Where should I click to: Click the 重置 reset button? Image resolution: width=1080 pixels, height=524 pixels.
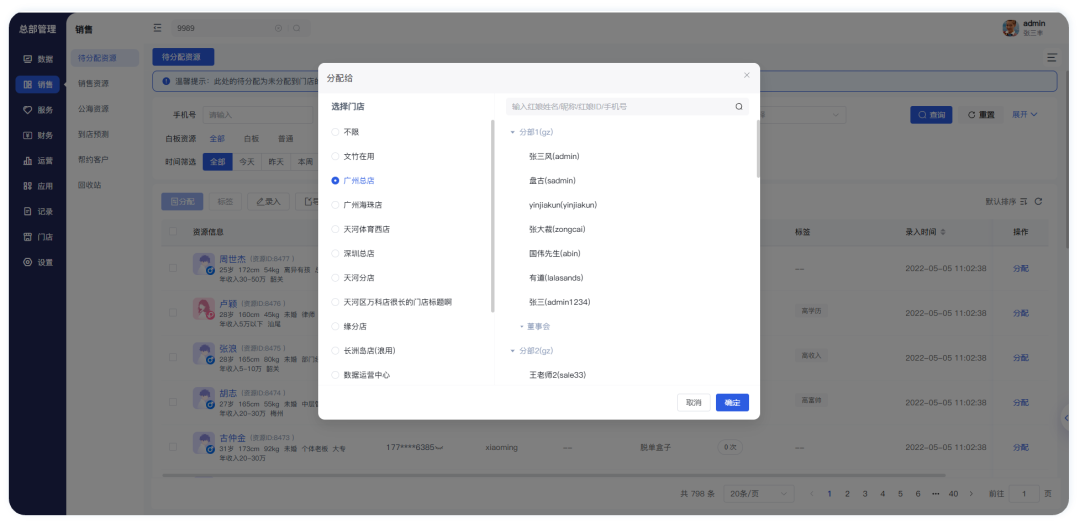coord(981,115)
